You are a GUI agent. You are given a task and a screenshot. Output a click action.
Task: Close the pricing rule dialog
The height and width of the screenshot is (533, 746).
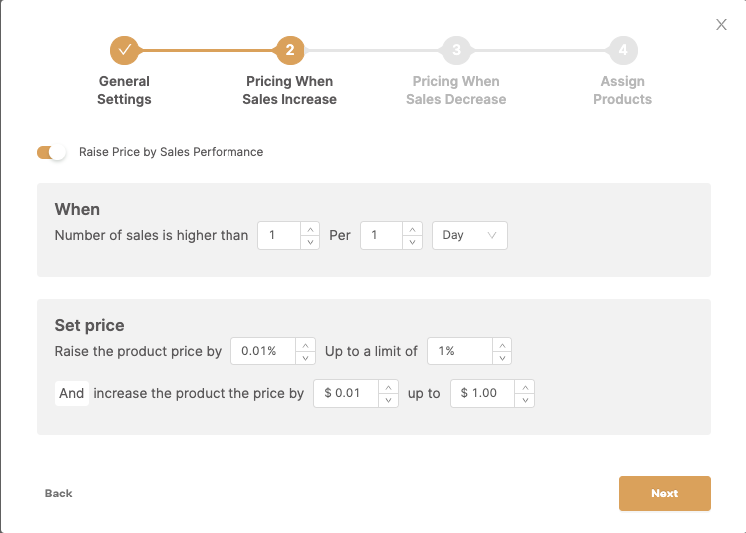coord(721,25)
